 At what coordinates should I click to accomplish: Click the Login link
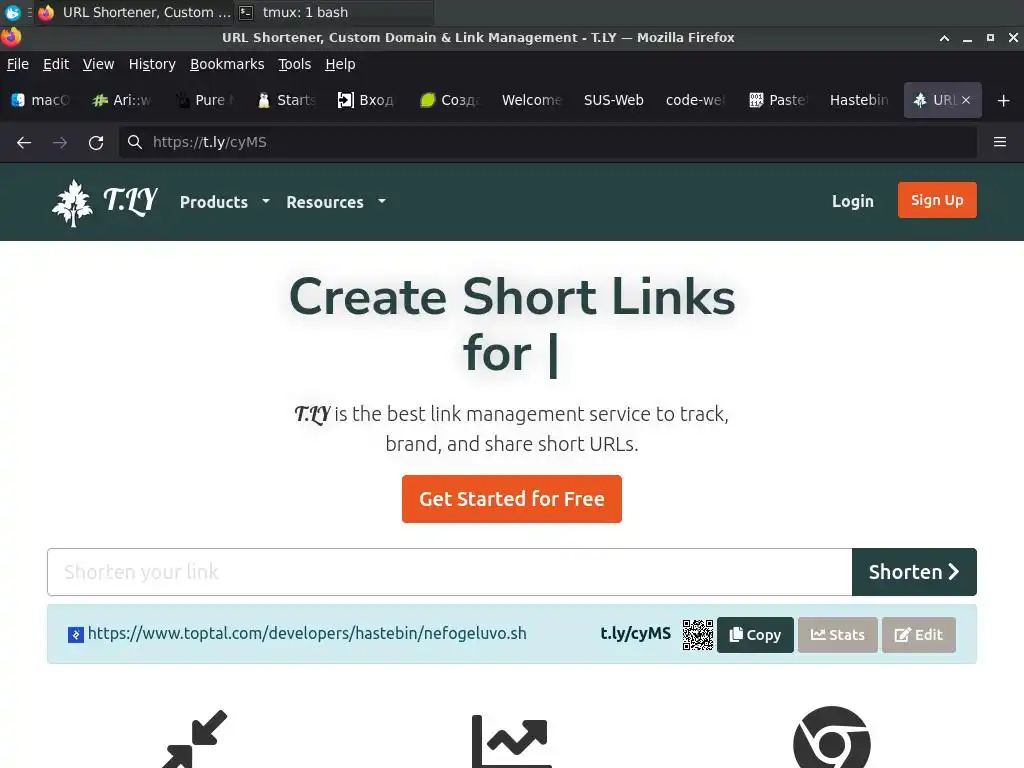tap(852, 201)
